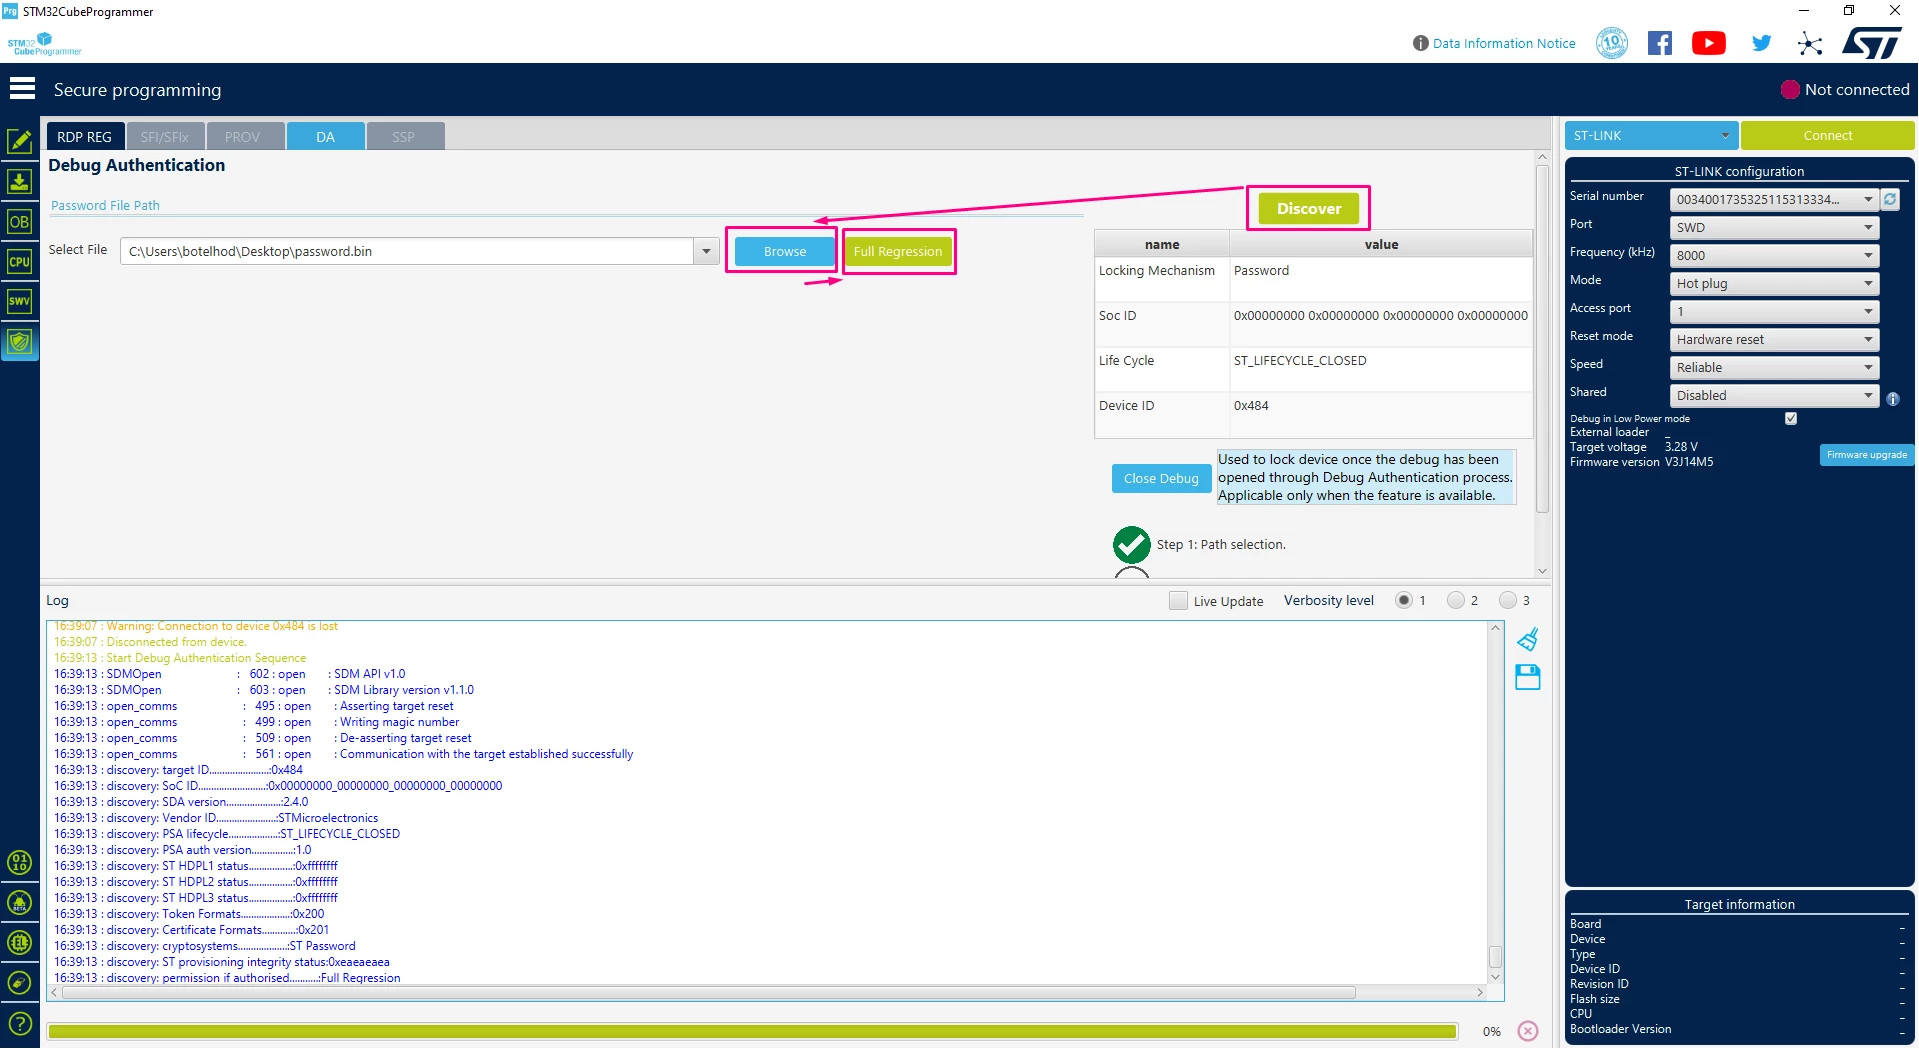
Task: Click the log vertical scrollbar thumb
Action: pos(1495,955)
